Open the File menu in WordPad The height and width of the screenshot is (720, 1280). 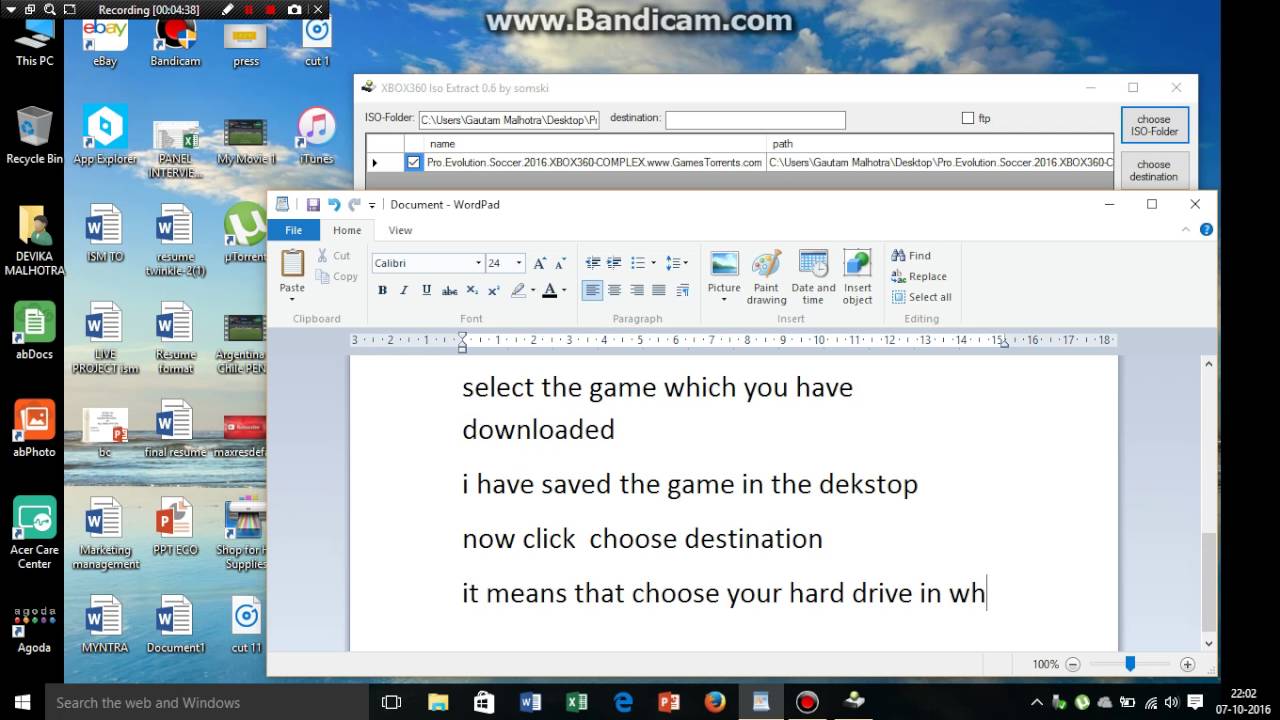pyautogui.click(x=294, y=230)
